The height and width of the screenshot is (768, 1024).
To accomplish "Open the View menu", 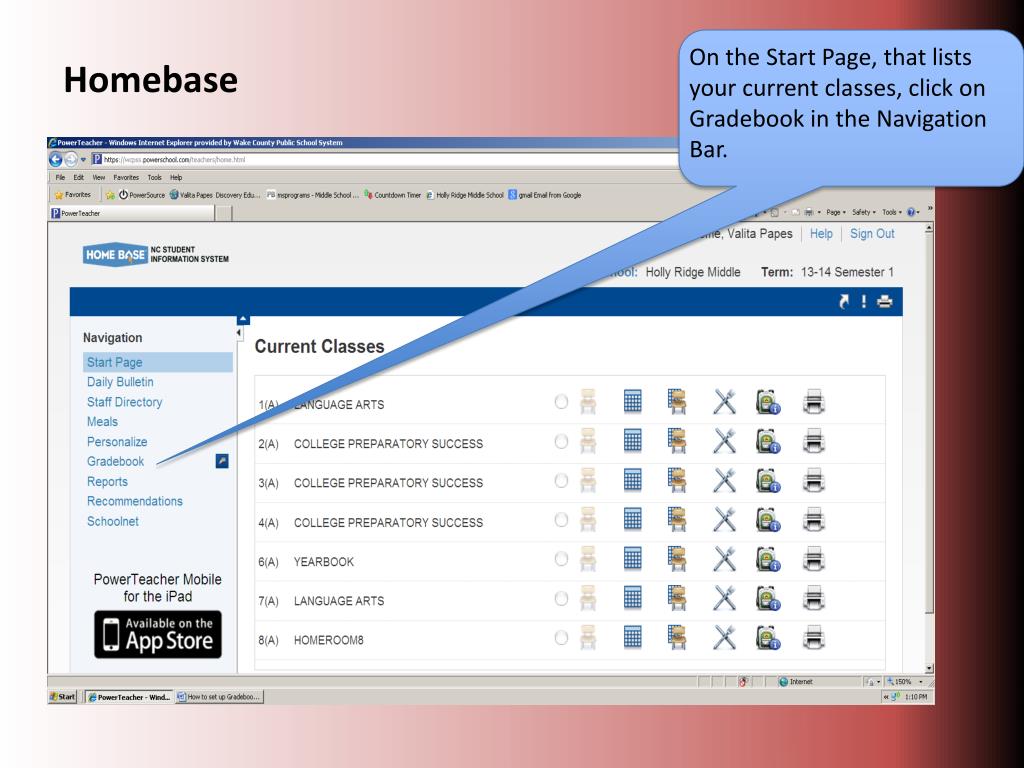I will click(x=99, y=177).
